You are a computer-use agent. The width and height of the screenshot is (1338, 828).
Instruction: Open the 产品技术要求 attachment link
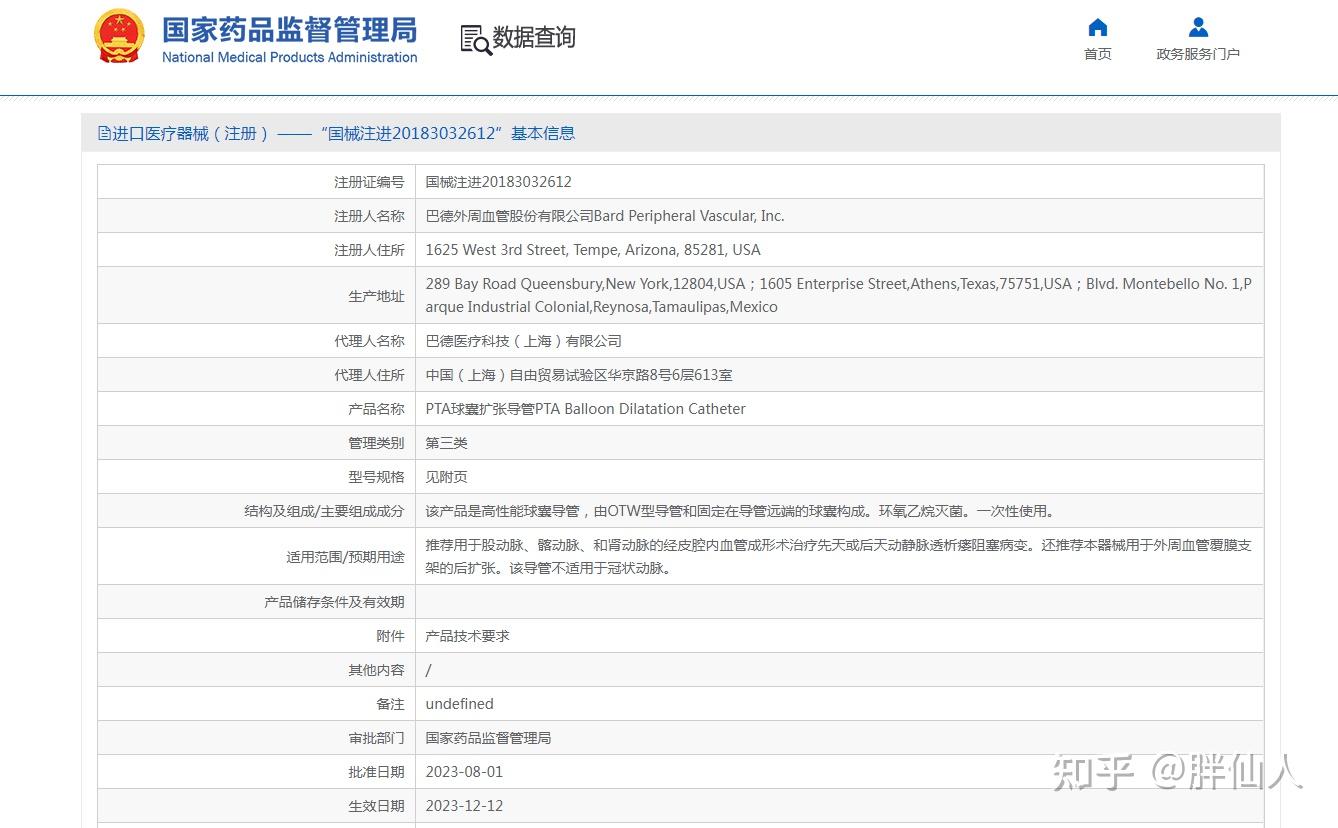(467, 636)
